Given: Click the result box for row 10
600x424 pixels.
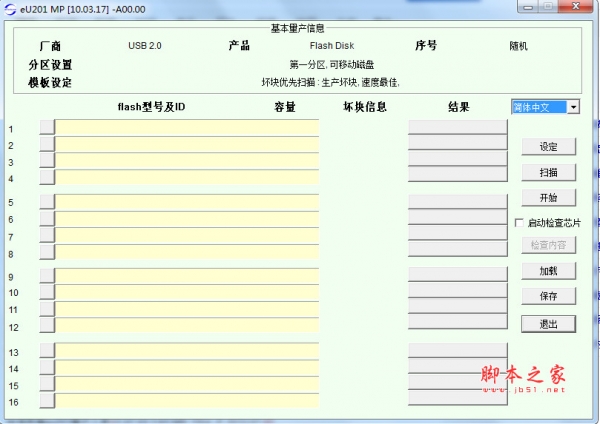Looking at the screenshot, I should tap(458, 291).
